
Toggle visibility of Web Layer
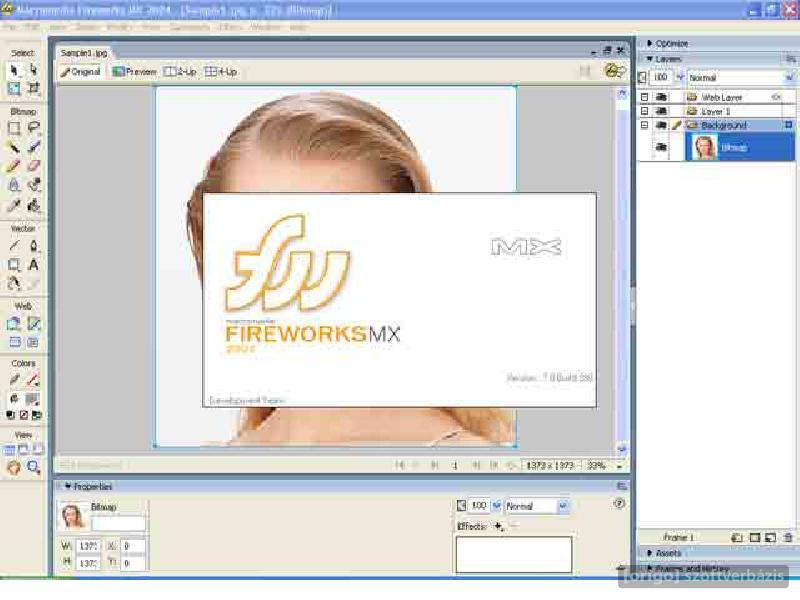pos(661,97)
